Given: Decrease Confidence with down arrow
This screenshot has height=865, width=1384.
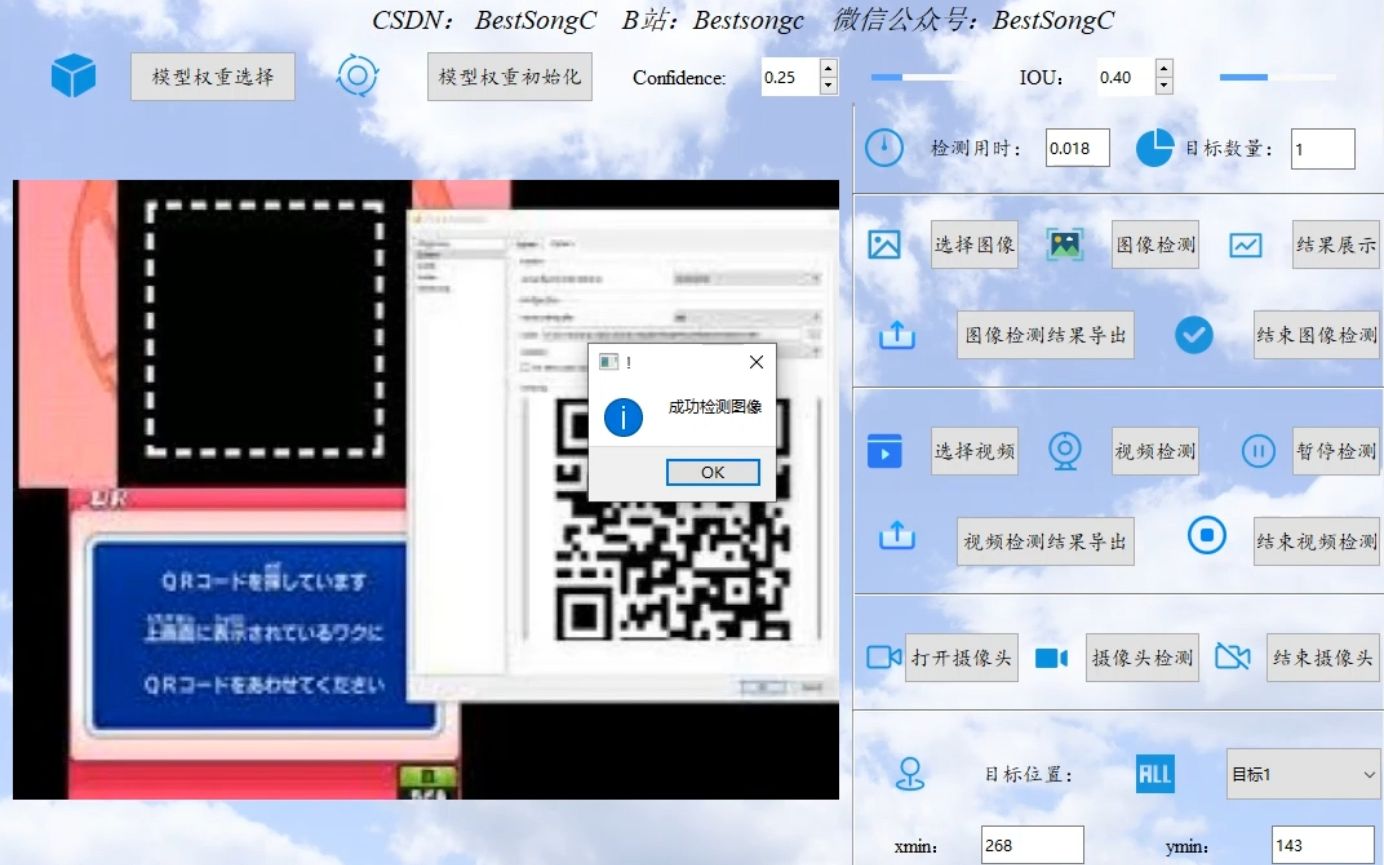Looking at the screenshot, I should (828, 86).
